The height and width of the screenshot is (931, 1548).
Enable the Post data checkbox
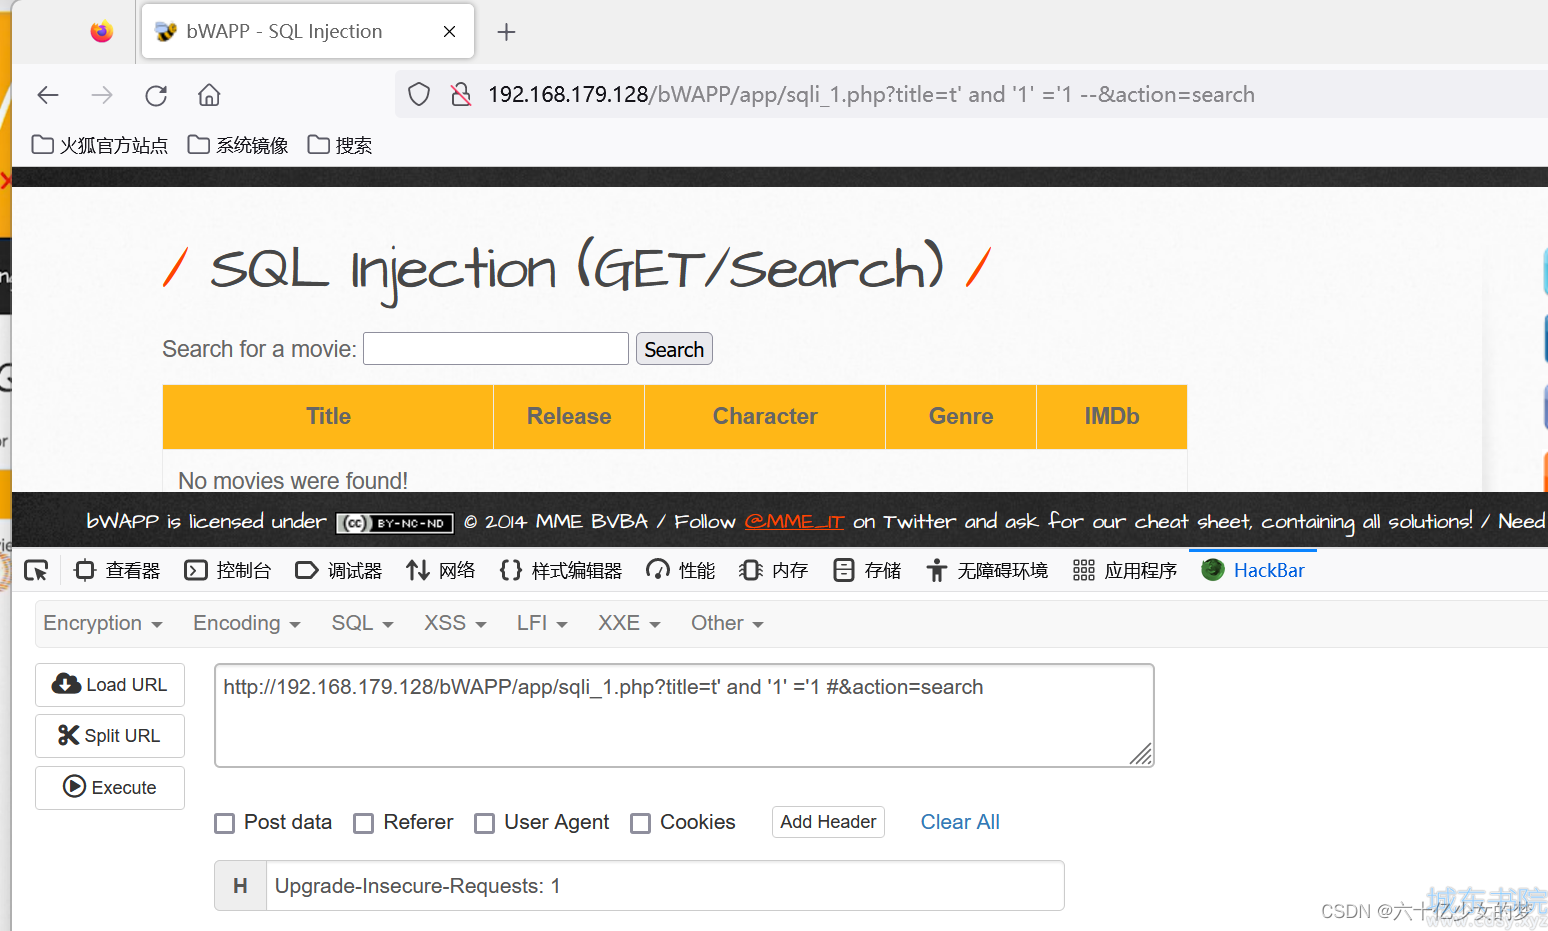[225, 823]
